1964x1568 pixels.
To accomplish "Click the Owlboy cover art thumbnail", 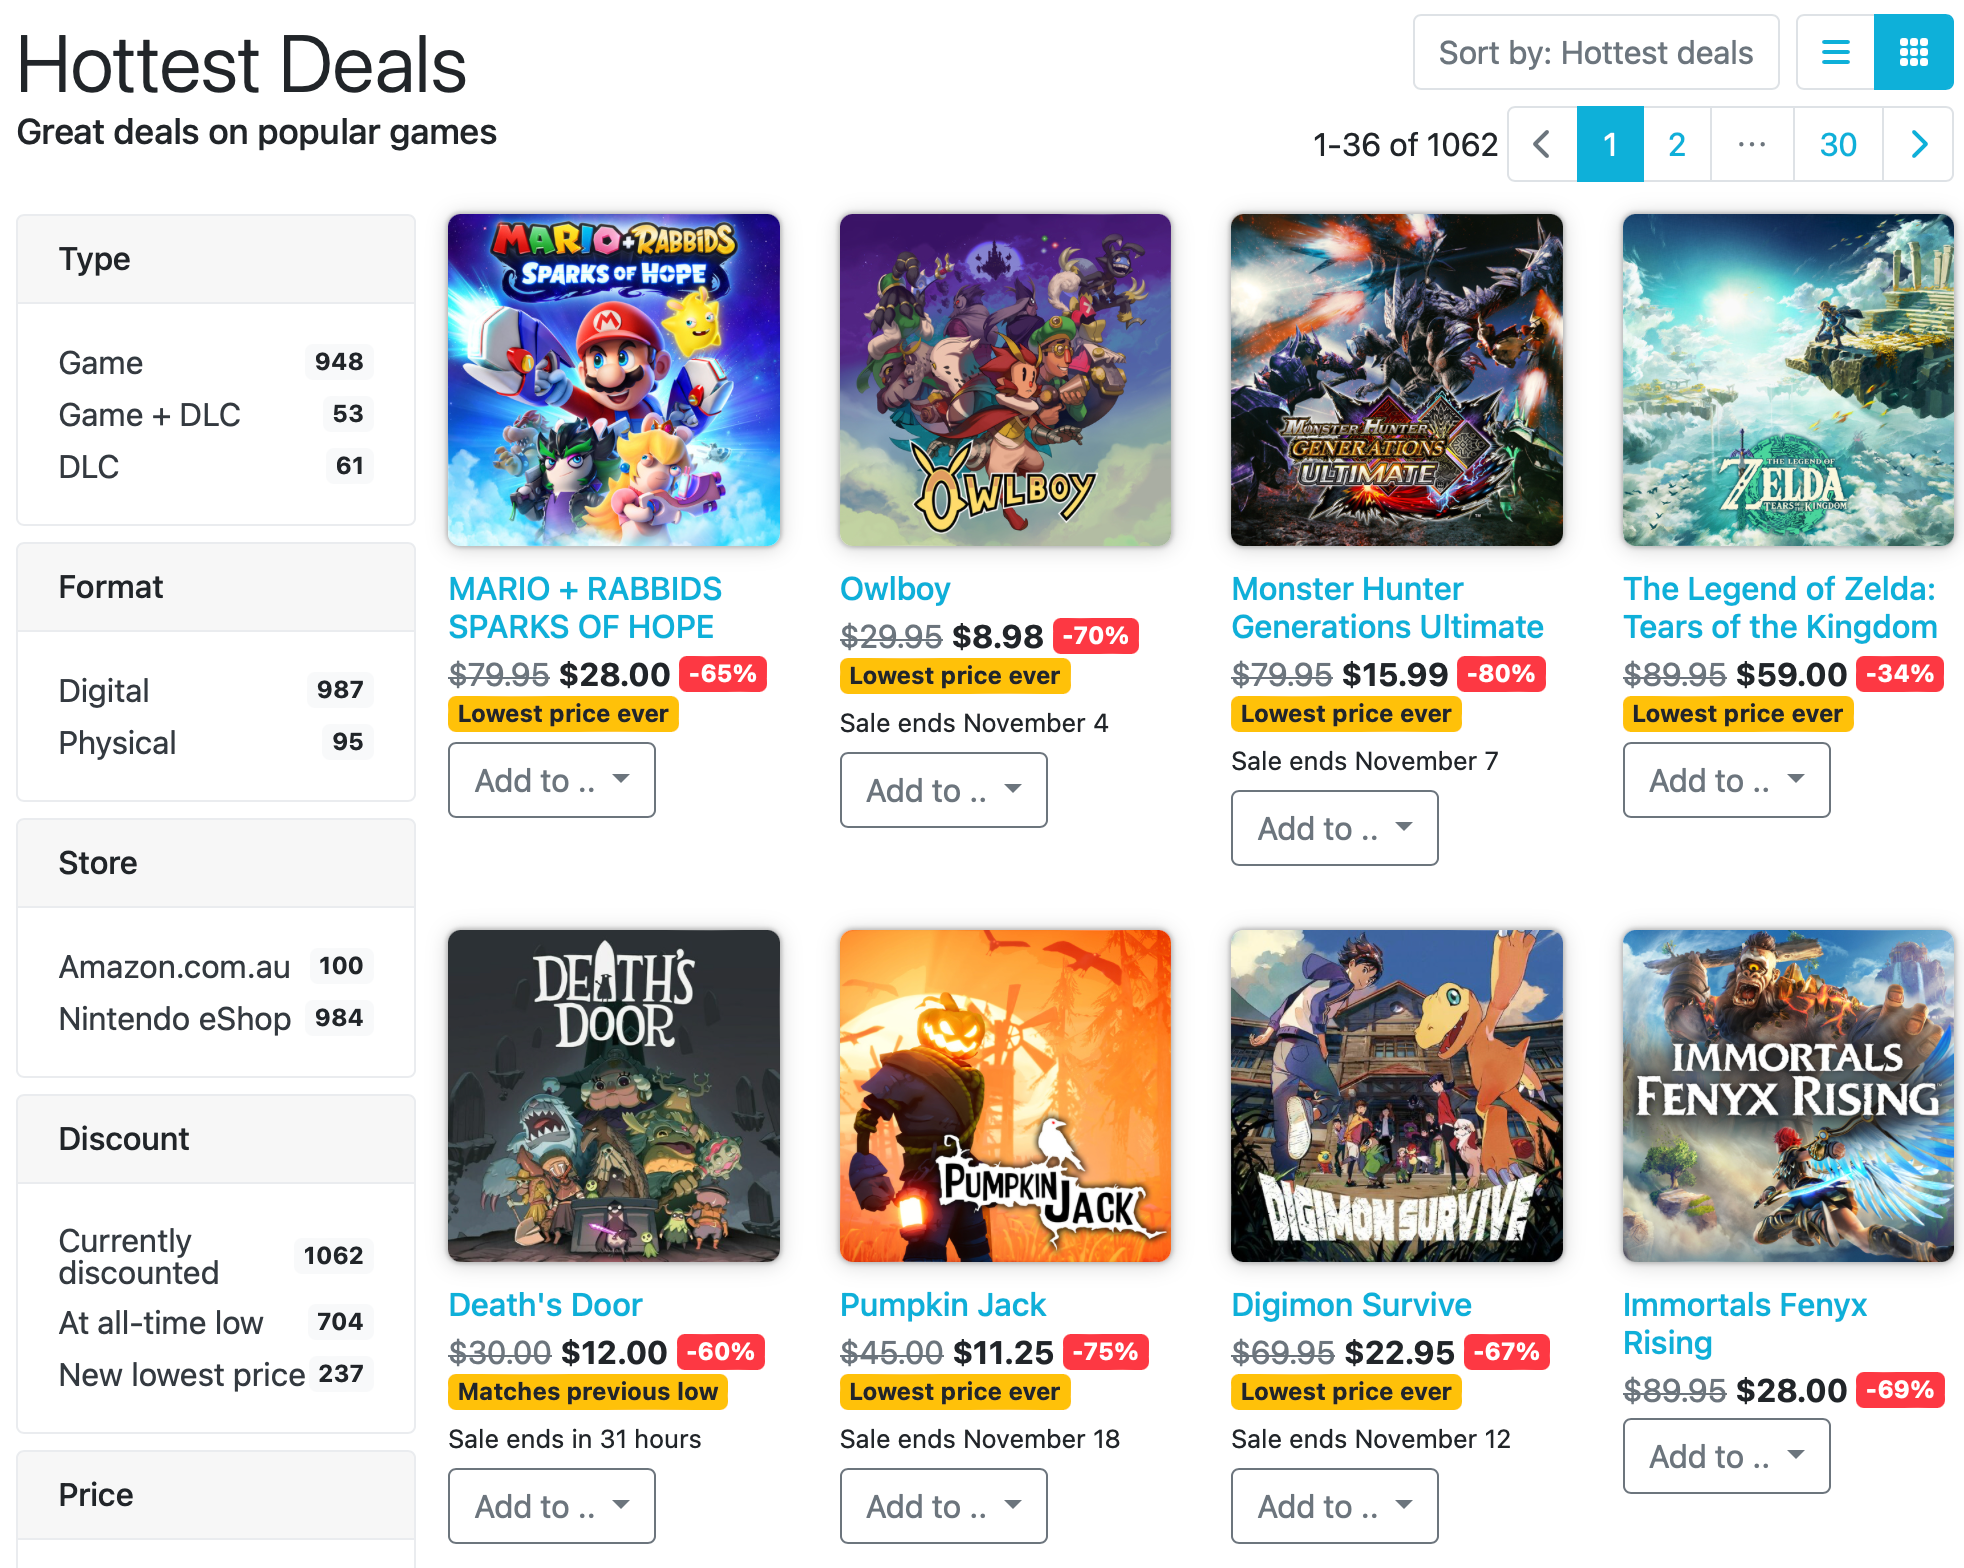I will tap(1005, 380).
